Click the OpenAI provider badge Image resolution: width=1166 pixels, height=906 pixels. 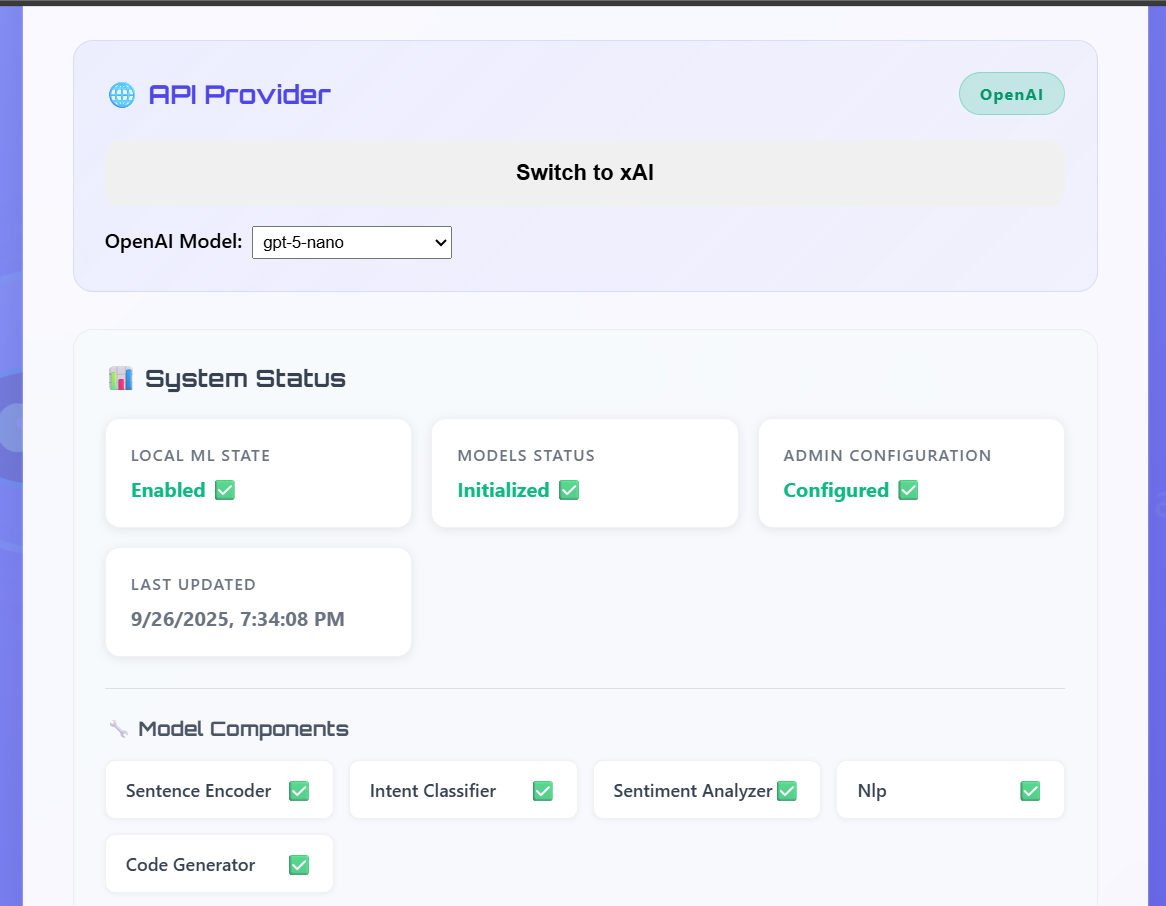(1011, 94)
